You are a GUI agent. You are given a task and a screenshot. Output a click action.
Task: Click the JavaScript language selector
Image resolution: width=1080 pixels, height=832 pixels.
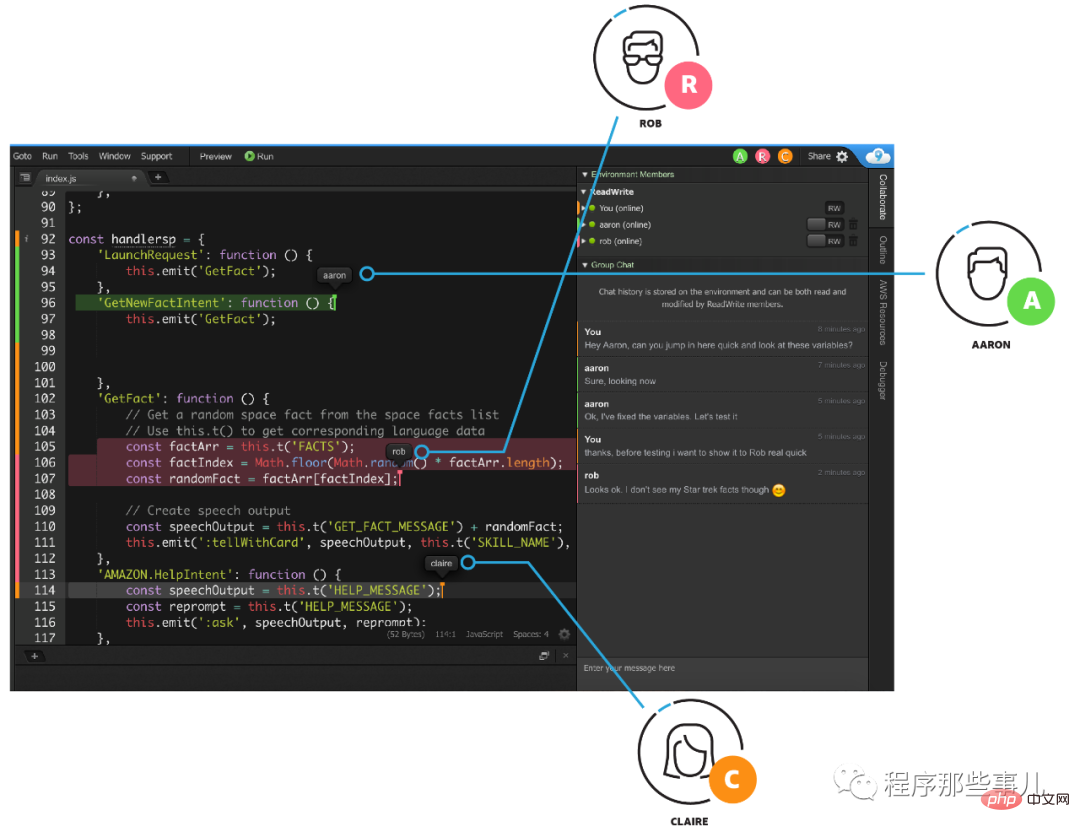484,634
